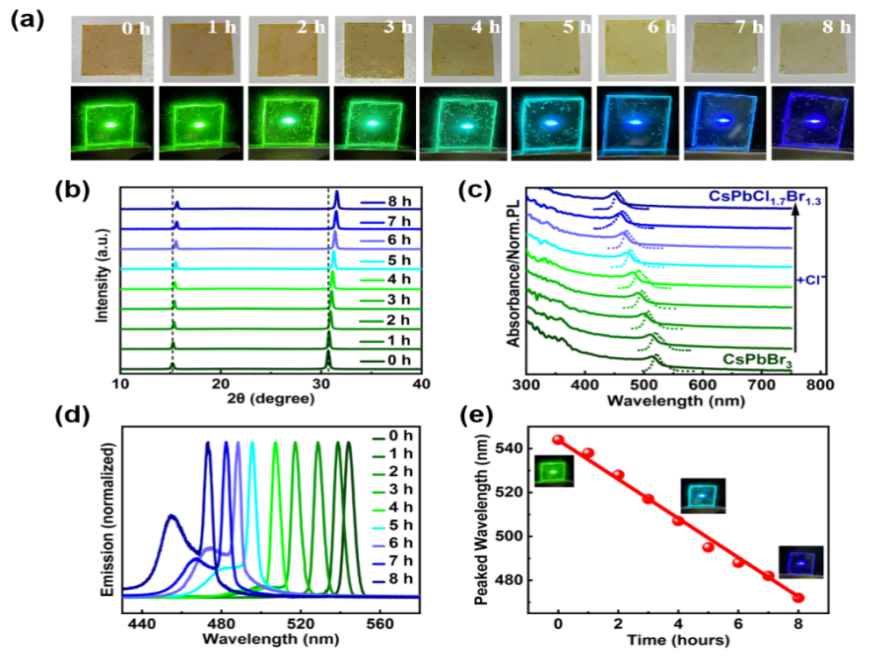This screenshot has width=890, height=657.
Task: Click the deep blue fluorescence image under 8 h
Action: (812, 125)
